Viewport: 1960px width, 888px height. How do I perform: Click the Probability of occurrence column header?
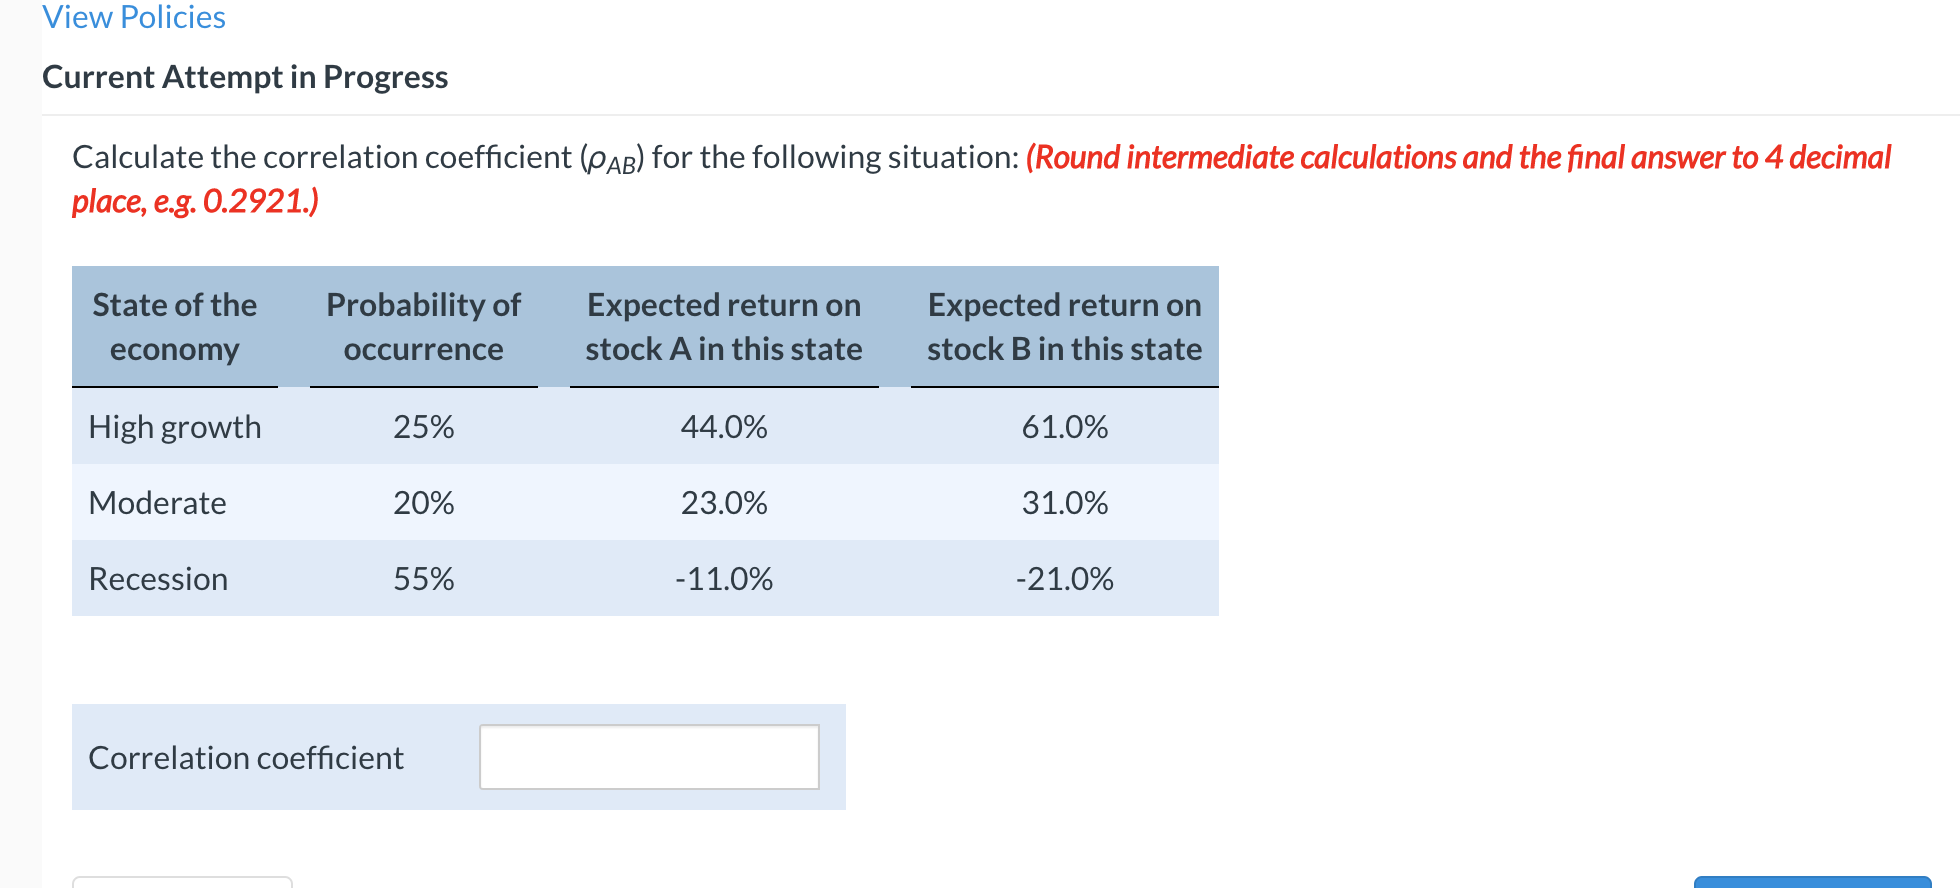coord(422,326)
